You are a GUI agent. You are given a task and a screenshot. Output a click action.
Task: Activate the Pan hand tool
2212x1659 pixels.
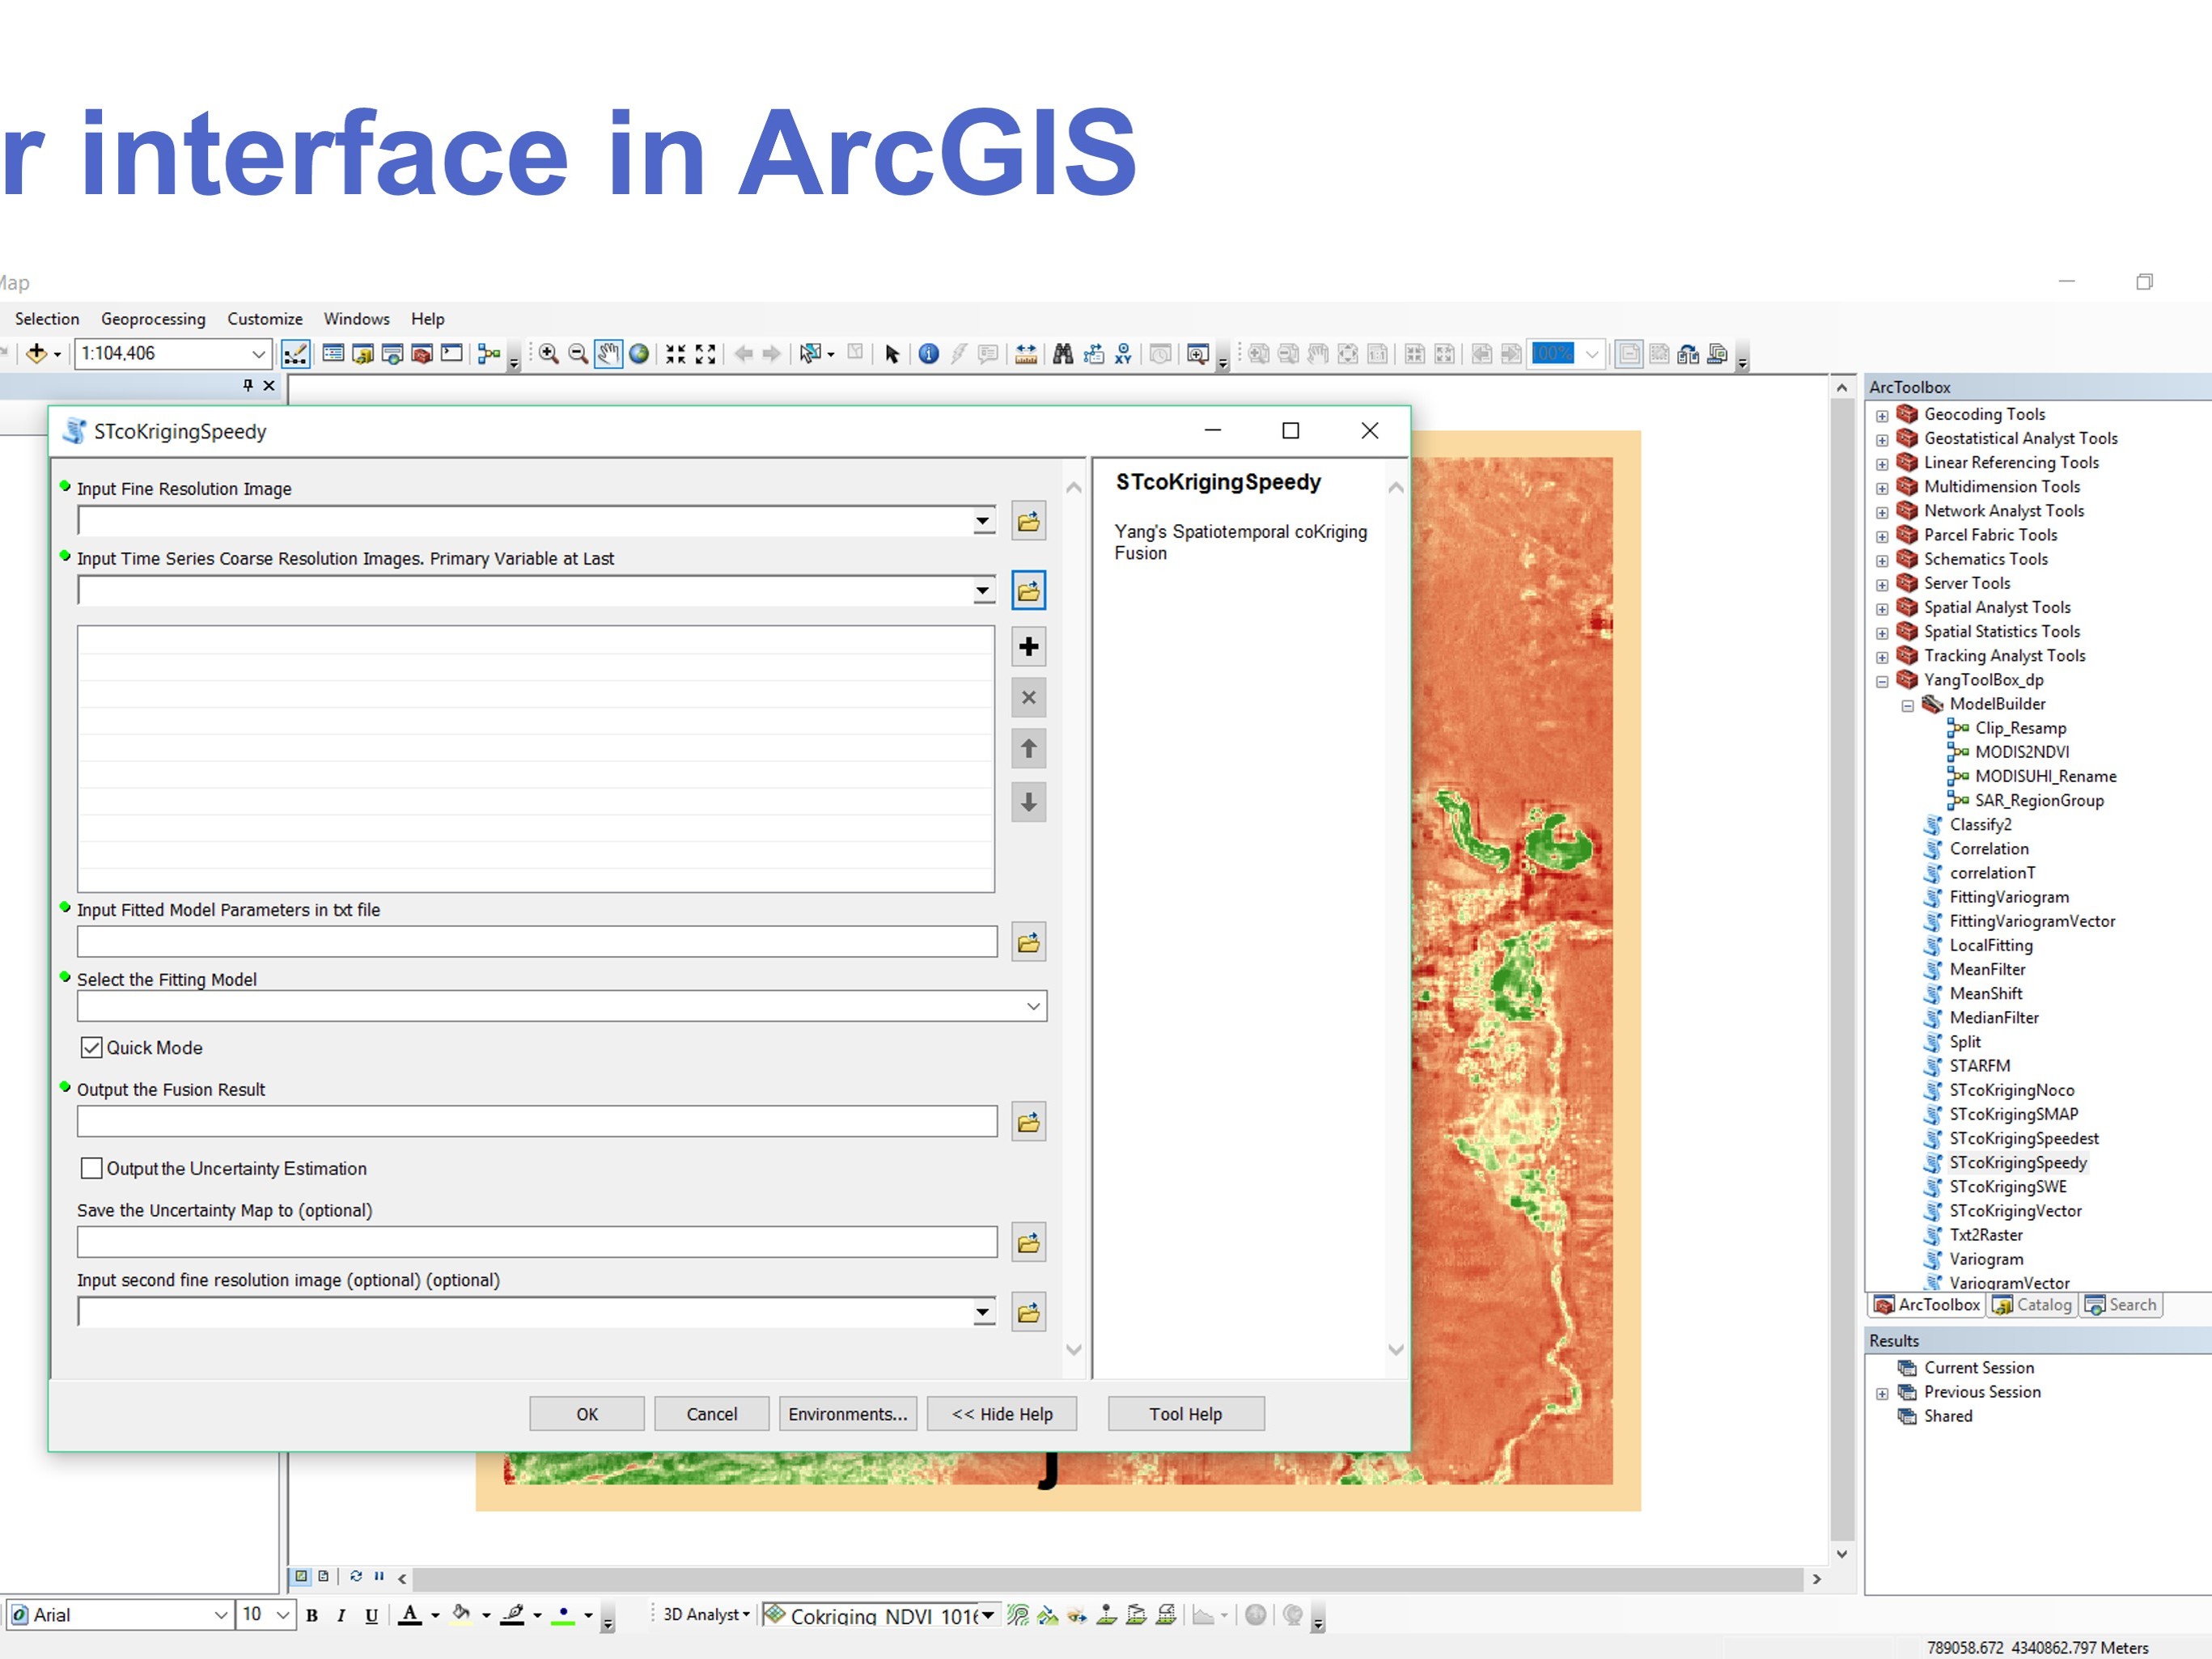608,353
